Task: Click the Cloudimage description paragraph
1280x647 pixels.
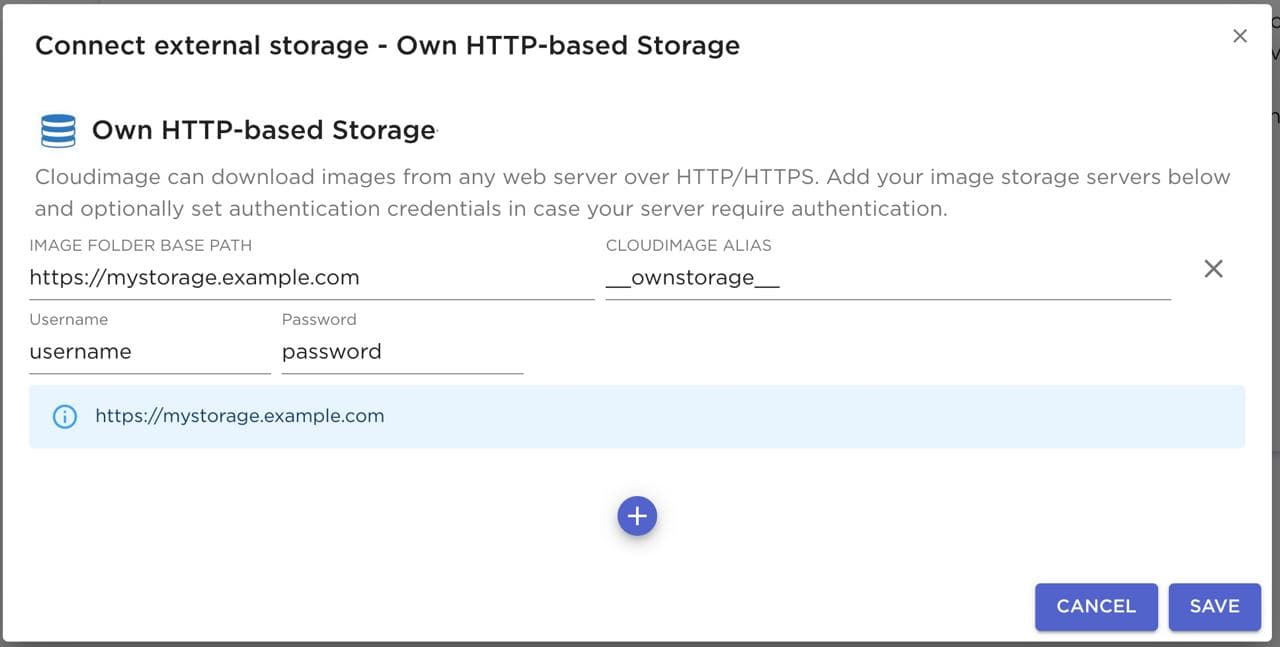Action: coord(632,193)
